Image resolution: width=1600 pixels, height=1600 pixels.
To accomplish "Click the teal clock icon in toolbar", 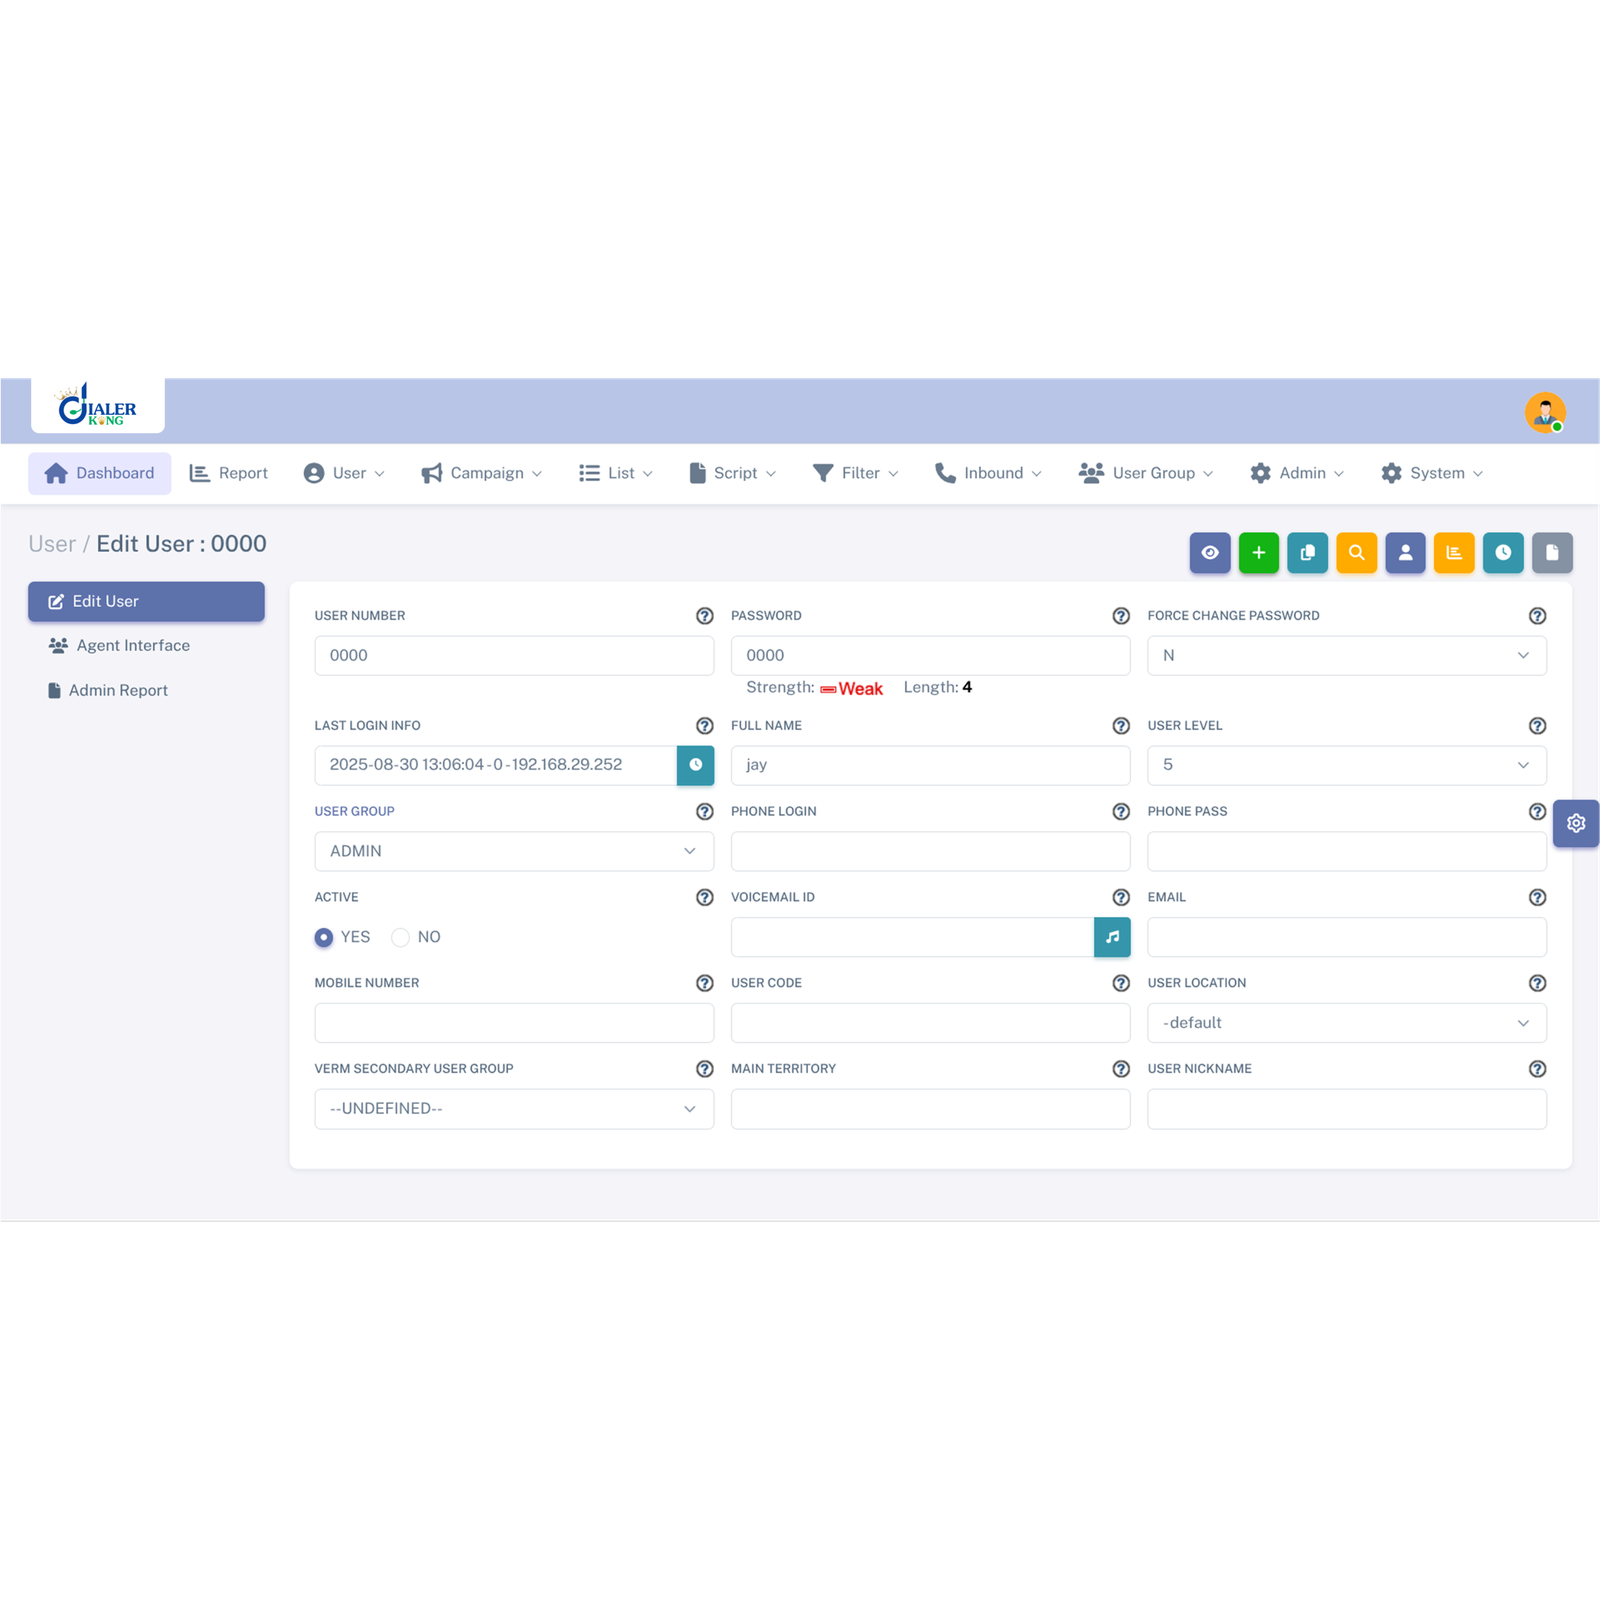I will (1503, 552).
